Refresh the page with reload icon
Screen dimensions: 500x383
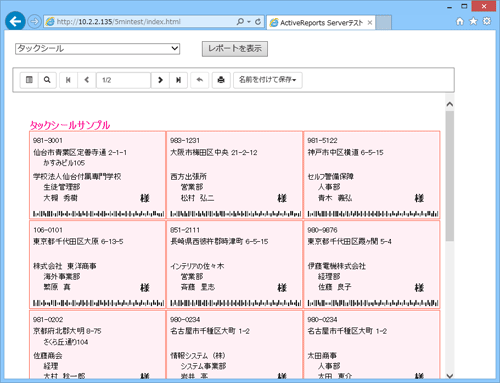tap(258, 22)
